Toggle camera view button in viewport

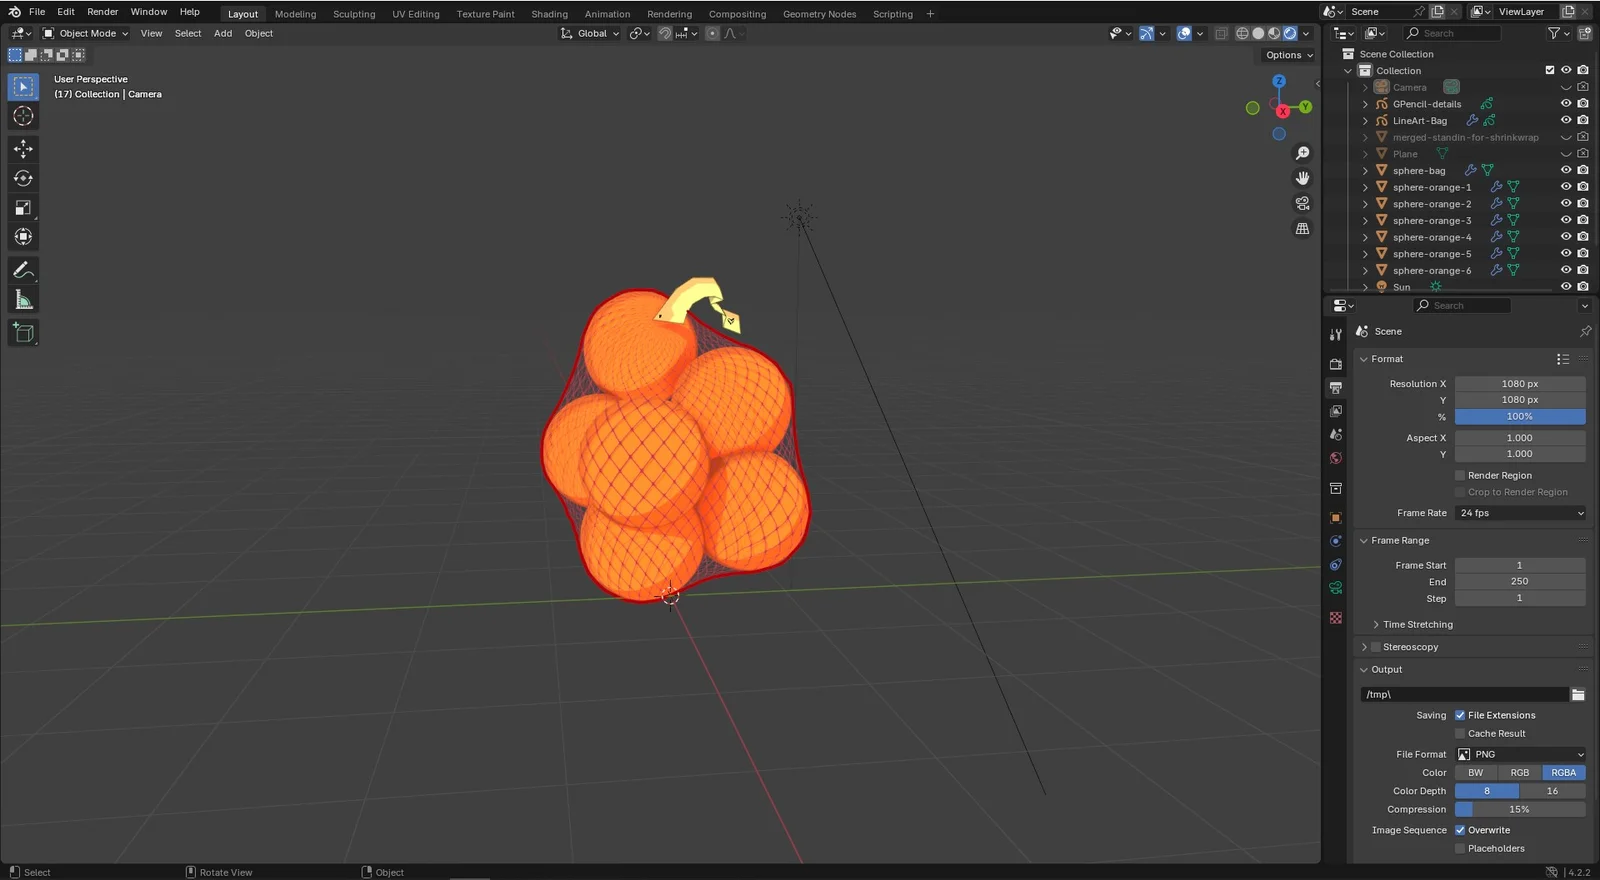(x=1302, y=203)
